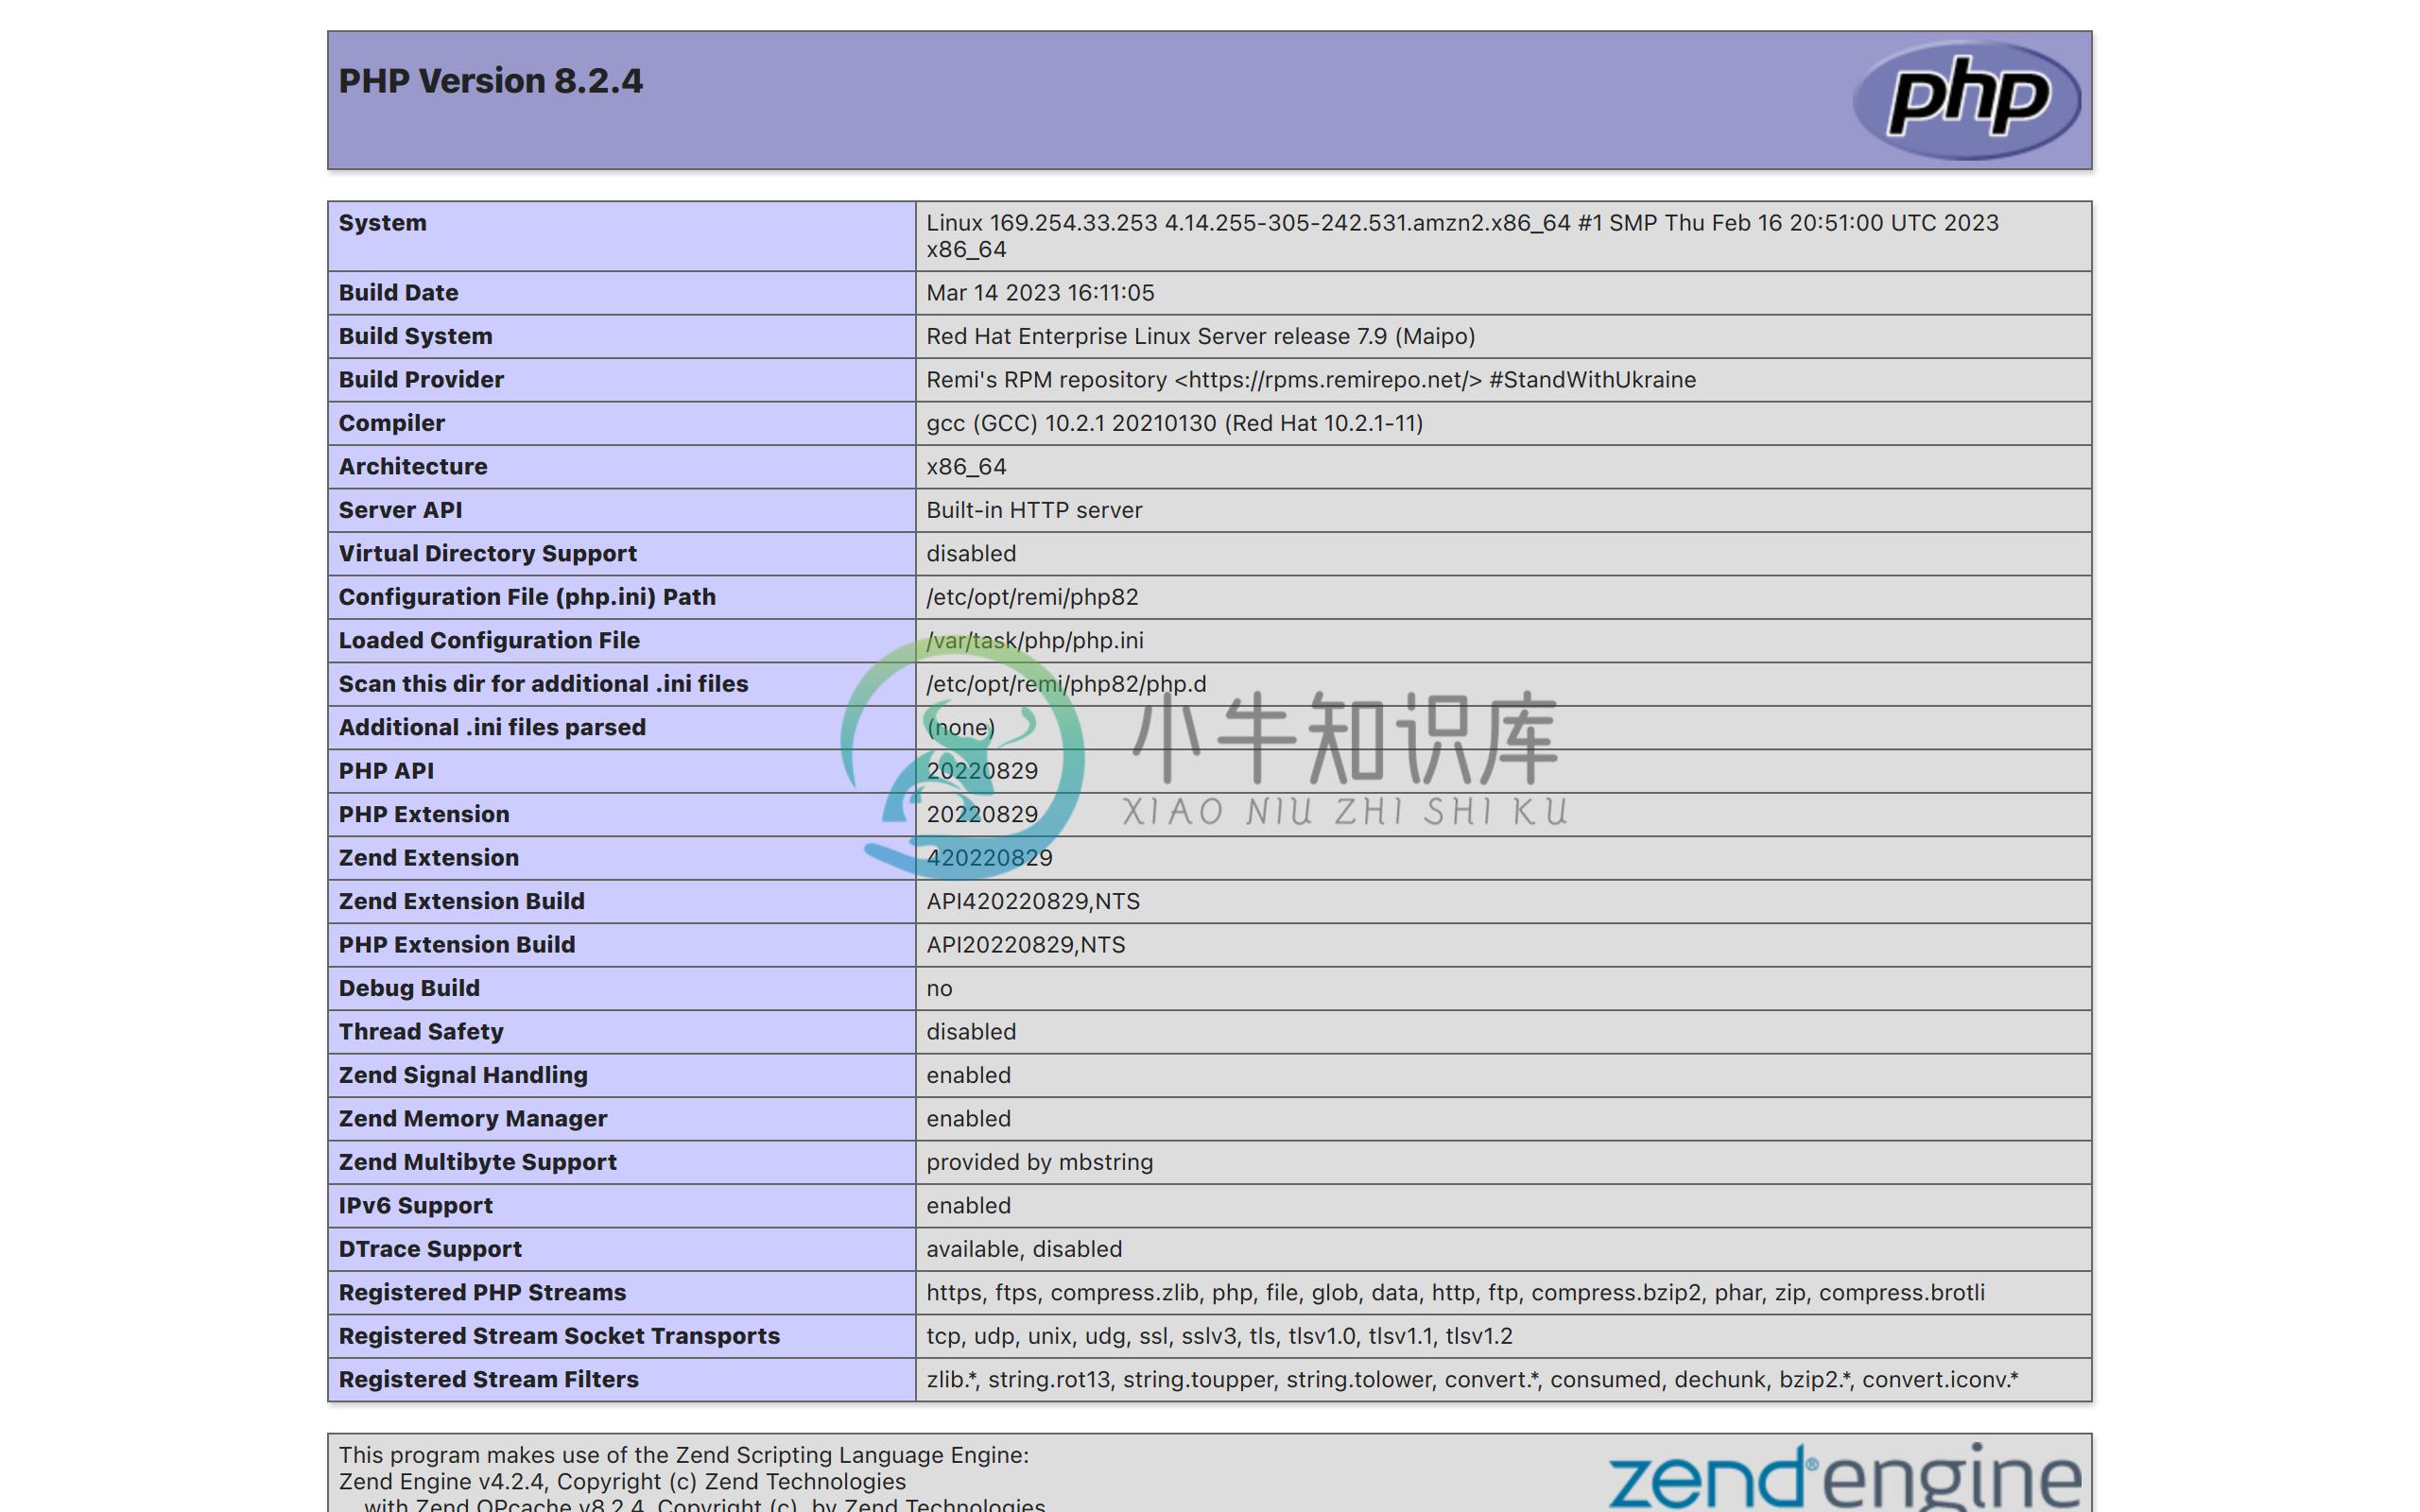Select the /etc/opt/remi/php82 path value
The height and width of the screenshot is (1512, 2420).
coord(1032,597)
